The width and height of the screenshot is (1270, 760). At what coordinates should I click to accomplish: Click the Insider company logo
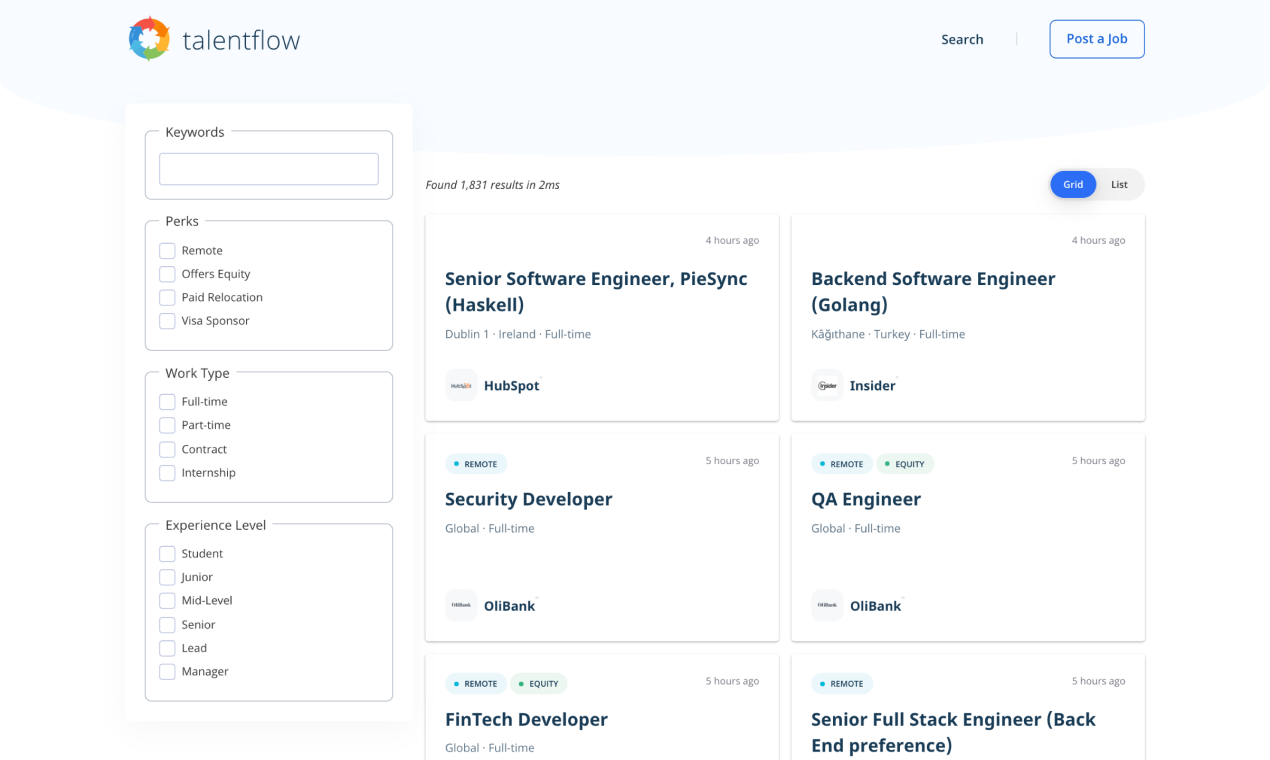(827, 384)
